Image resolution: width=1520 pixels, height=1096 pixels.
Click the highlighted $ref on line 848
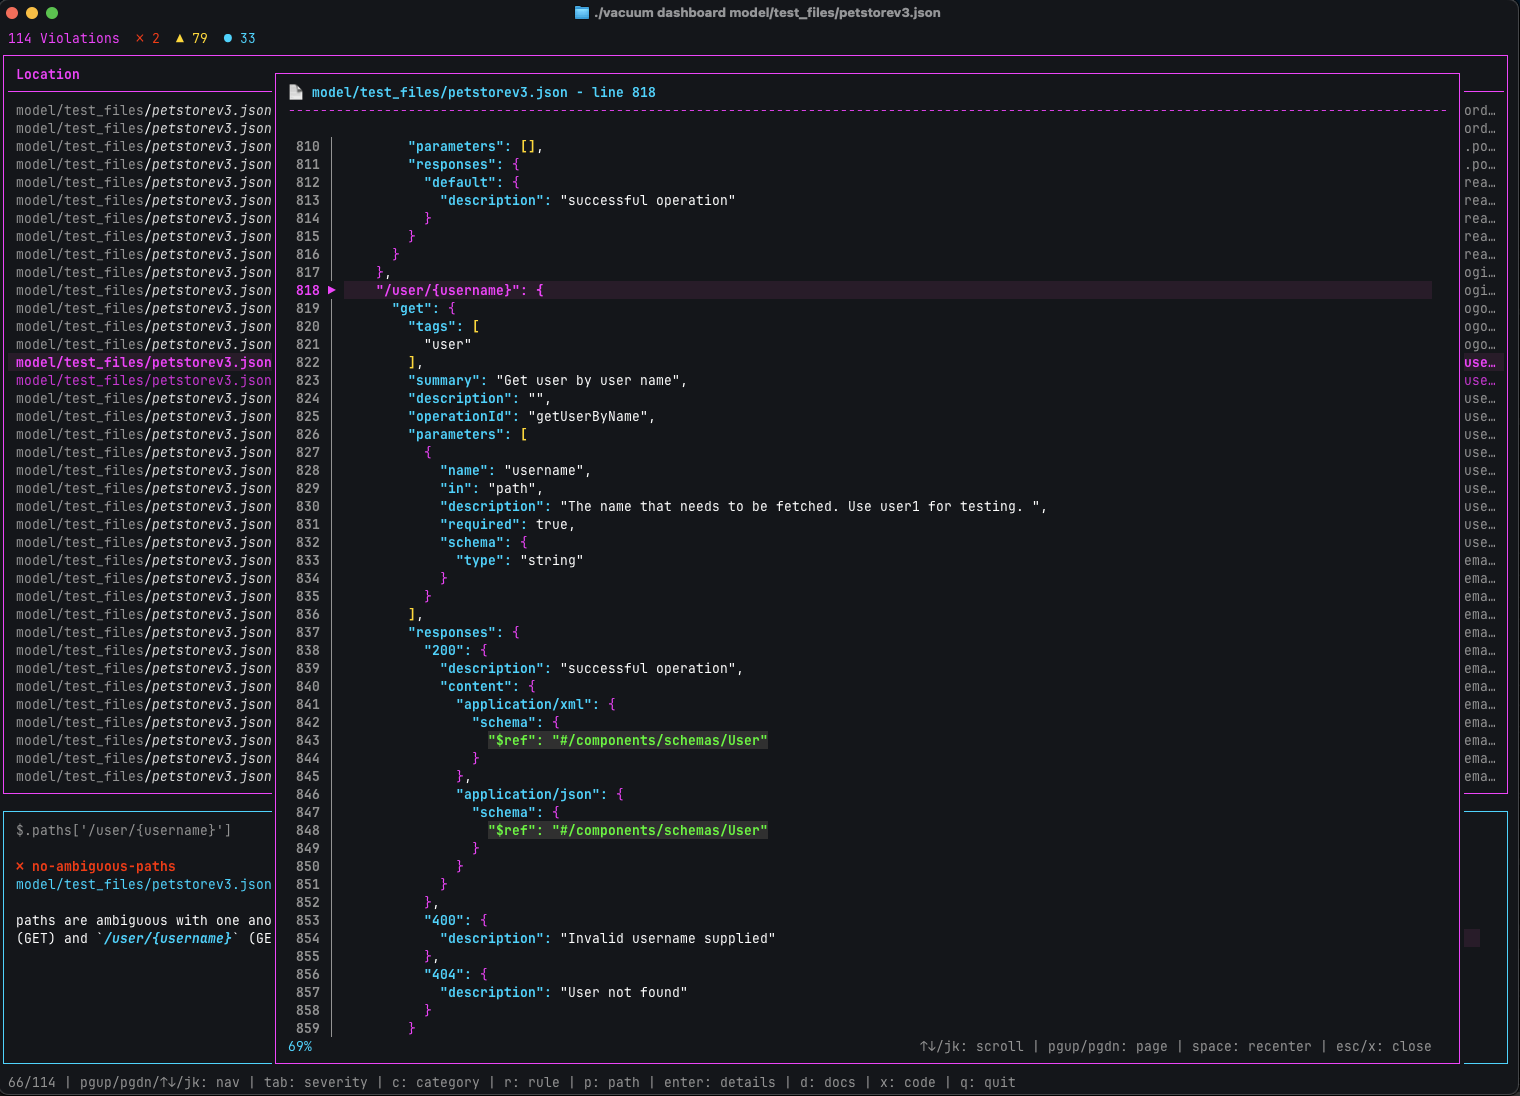pyautogui.click(x=628, y=830)
